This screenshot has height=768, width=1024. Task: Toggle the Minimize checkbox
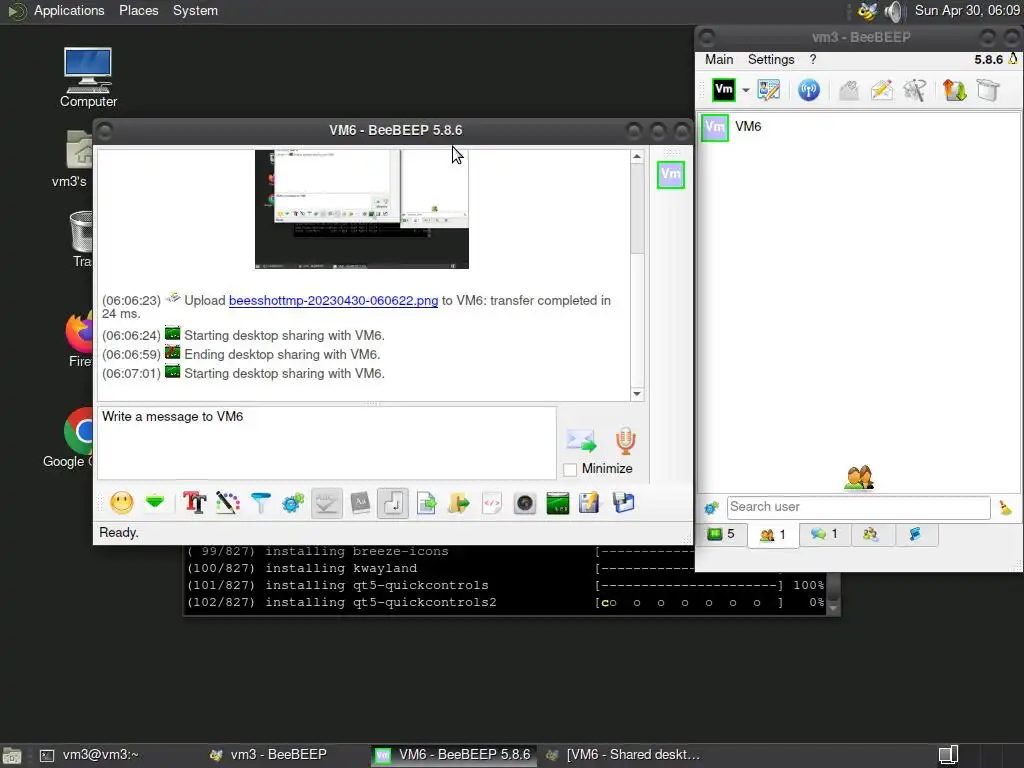click(570, 470)
